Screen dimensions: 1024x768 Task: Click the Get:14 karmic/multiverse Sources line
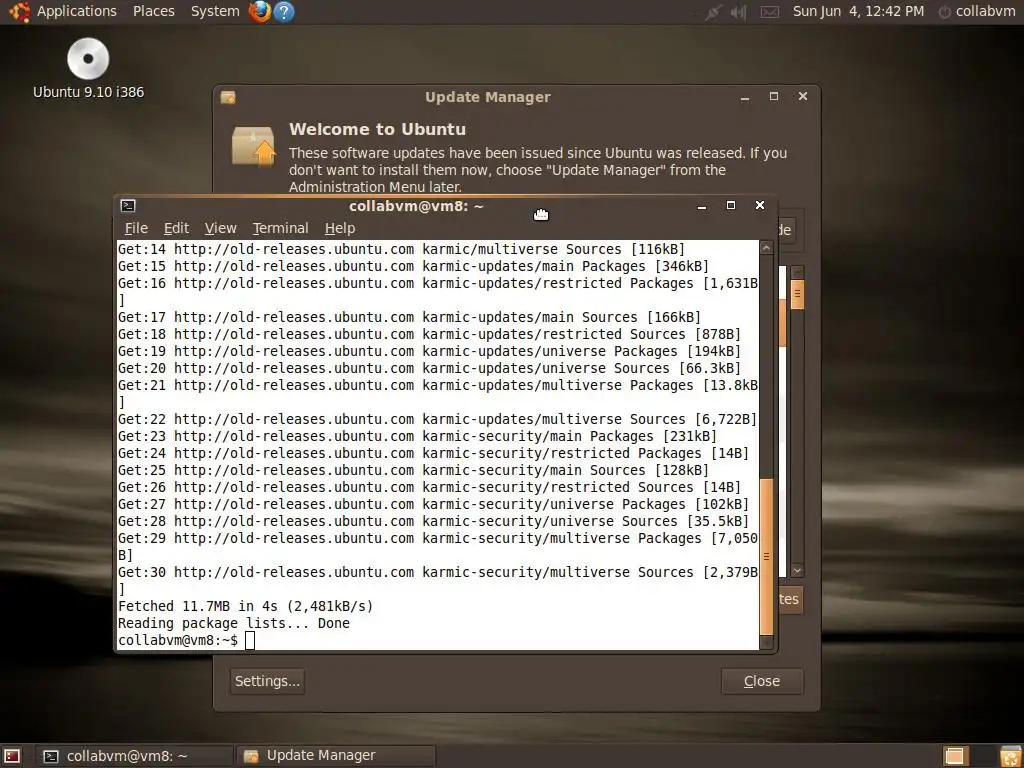point(402,249)
